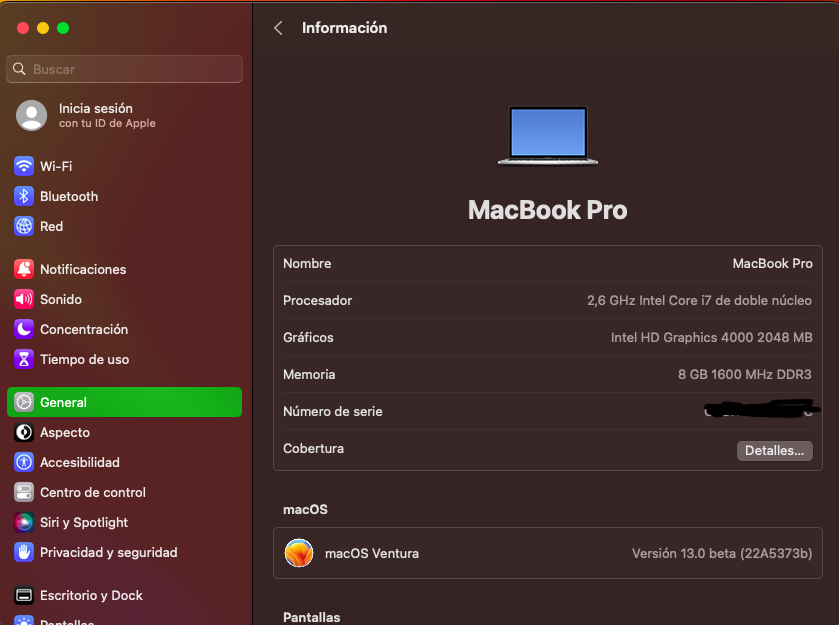
Task: Click the Información page title
Action: click(345, 28)
